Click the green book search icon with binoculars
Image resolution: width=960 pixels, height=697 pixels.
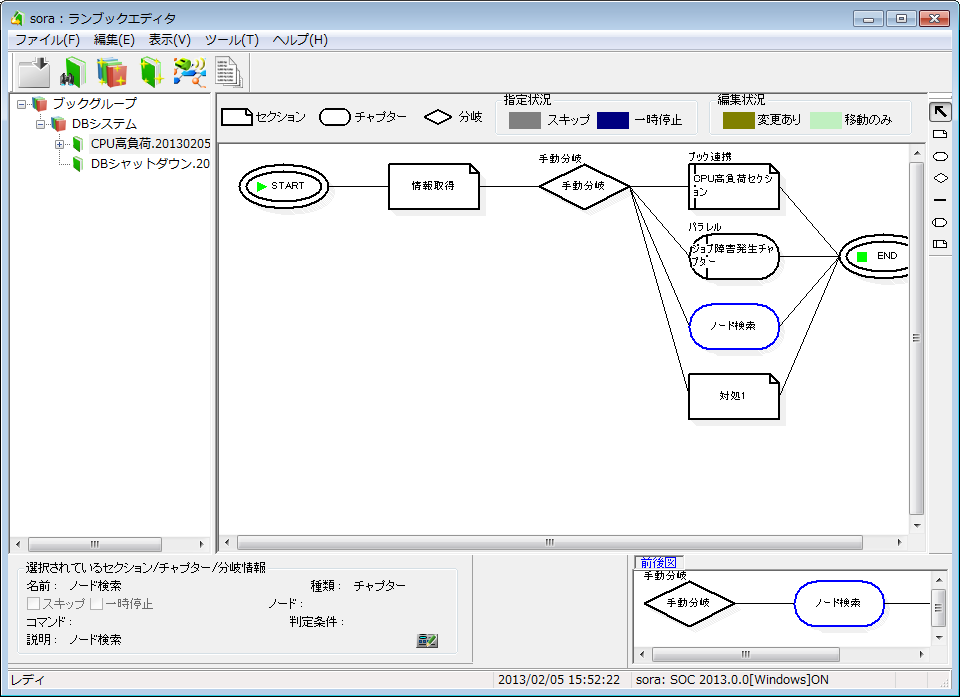(x=73, y=72)
